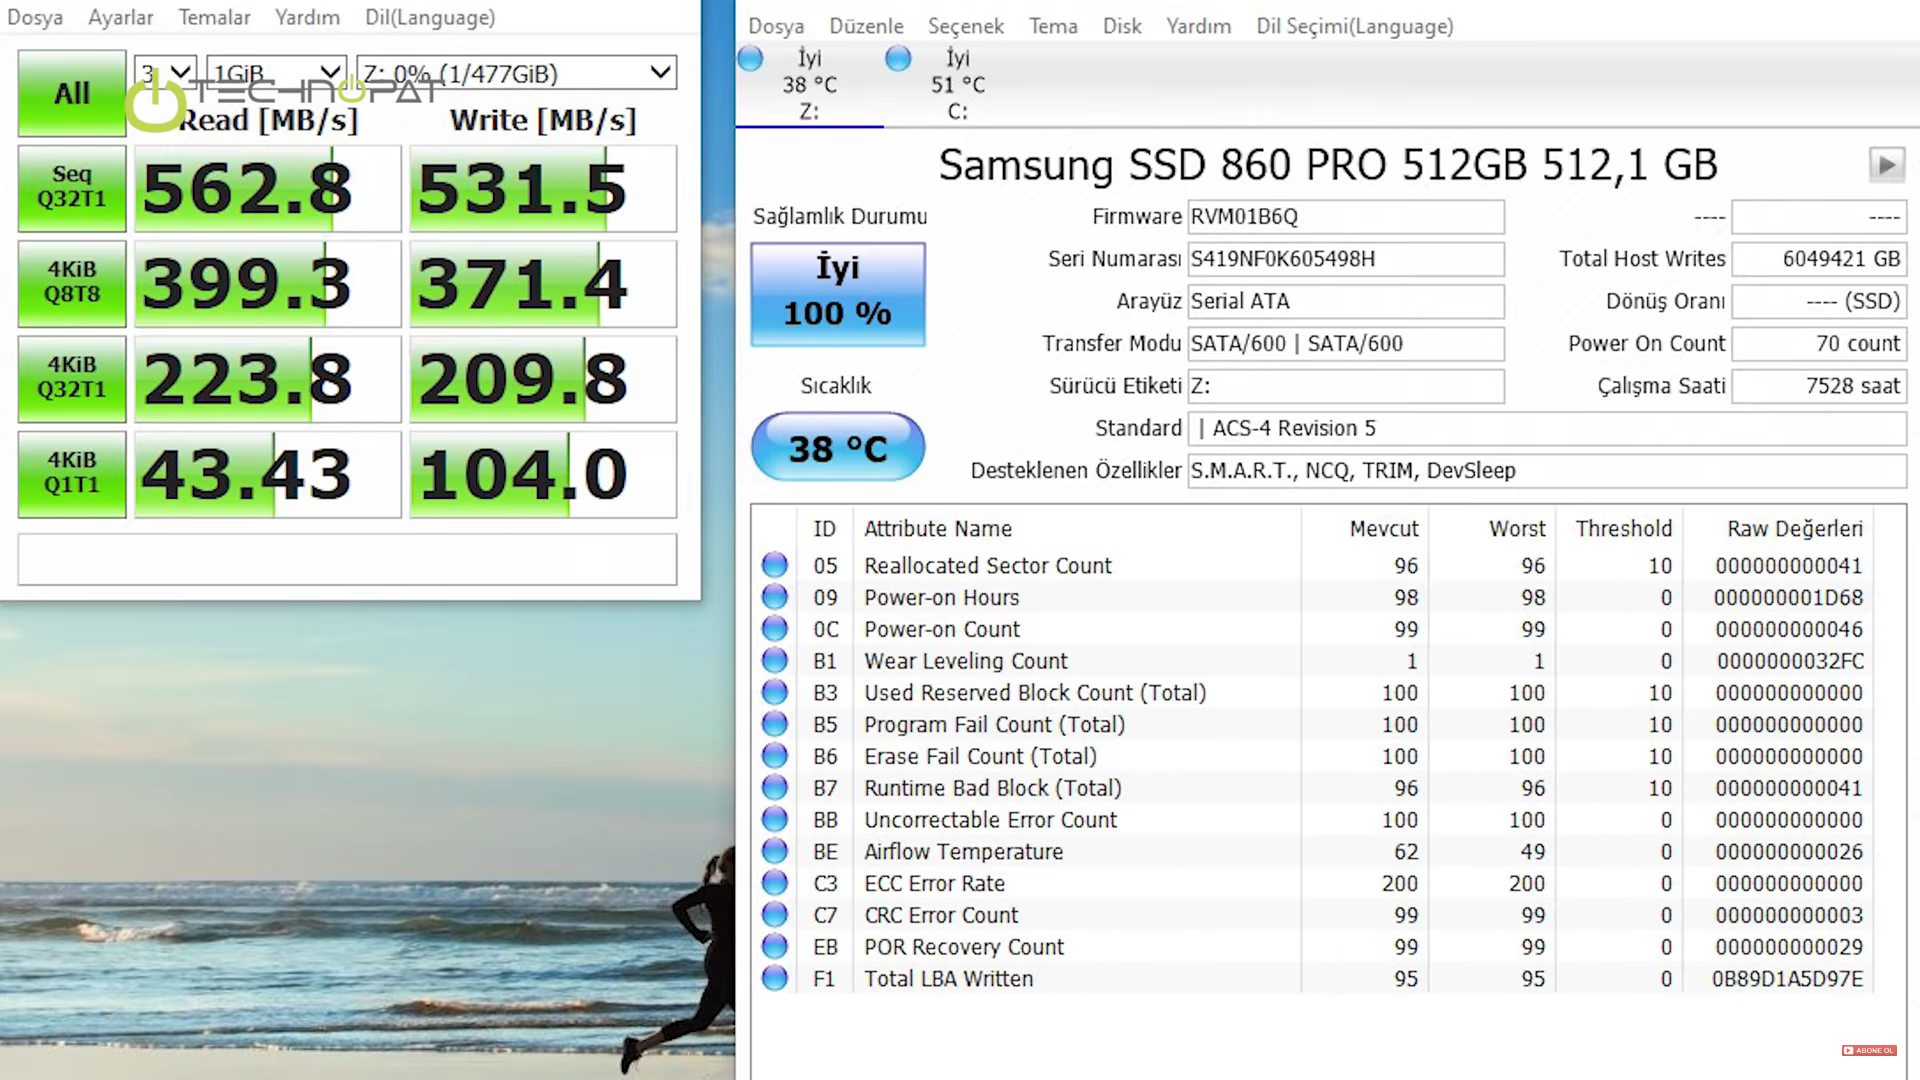Open the 1GiB test size dropdown
Viewport: 1920px width, 1080px height.
pyautogui.click(x=276, y=73)
